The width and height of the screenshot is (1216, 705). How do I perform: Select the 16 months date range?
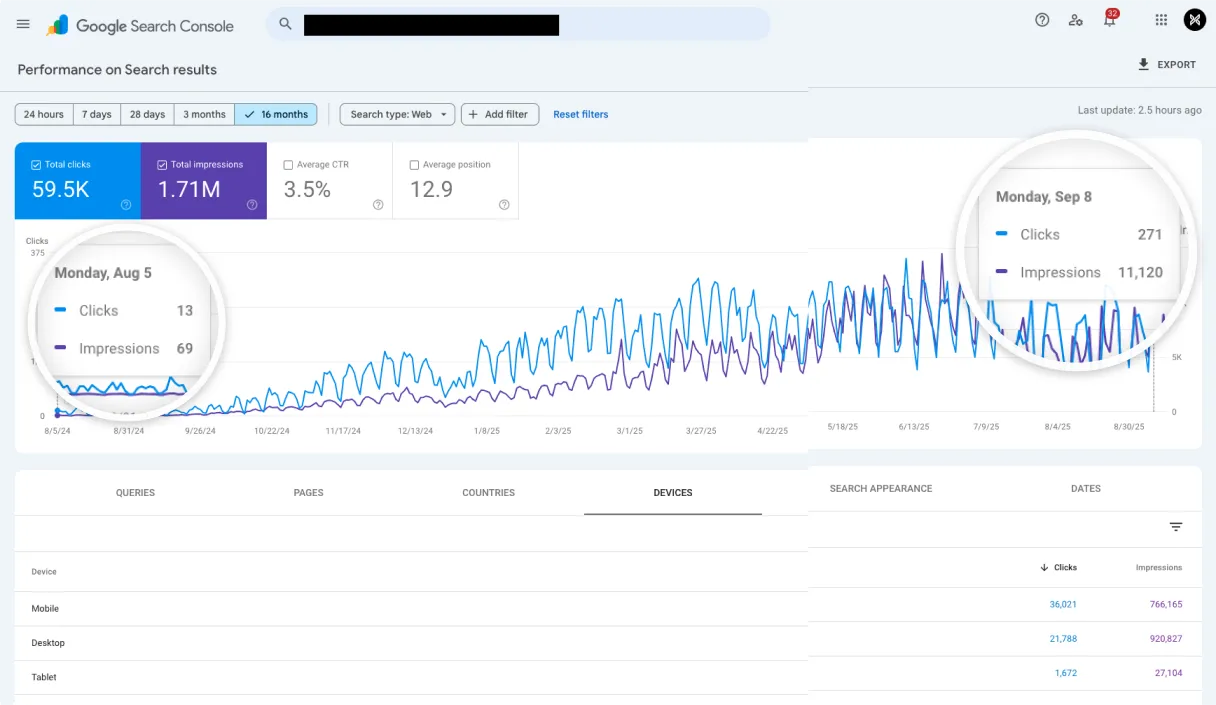pyautogui.click(x=276, y=114)
